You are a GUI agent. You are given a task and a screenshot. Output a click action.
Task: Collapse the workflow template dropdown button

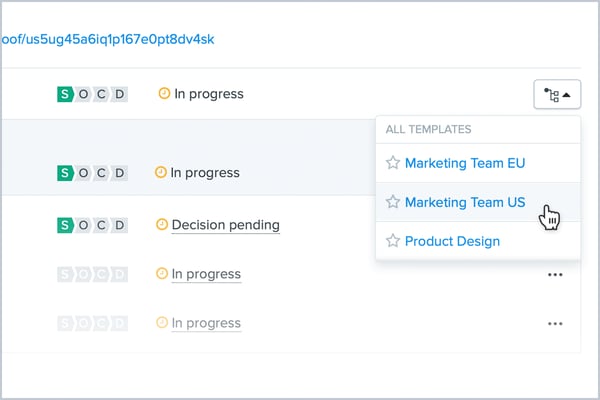click(x=558, y=95)
